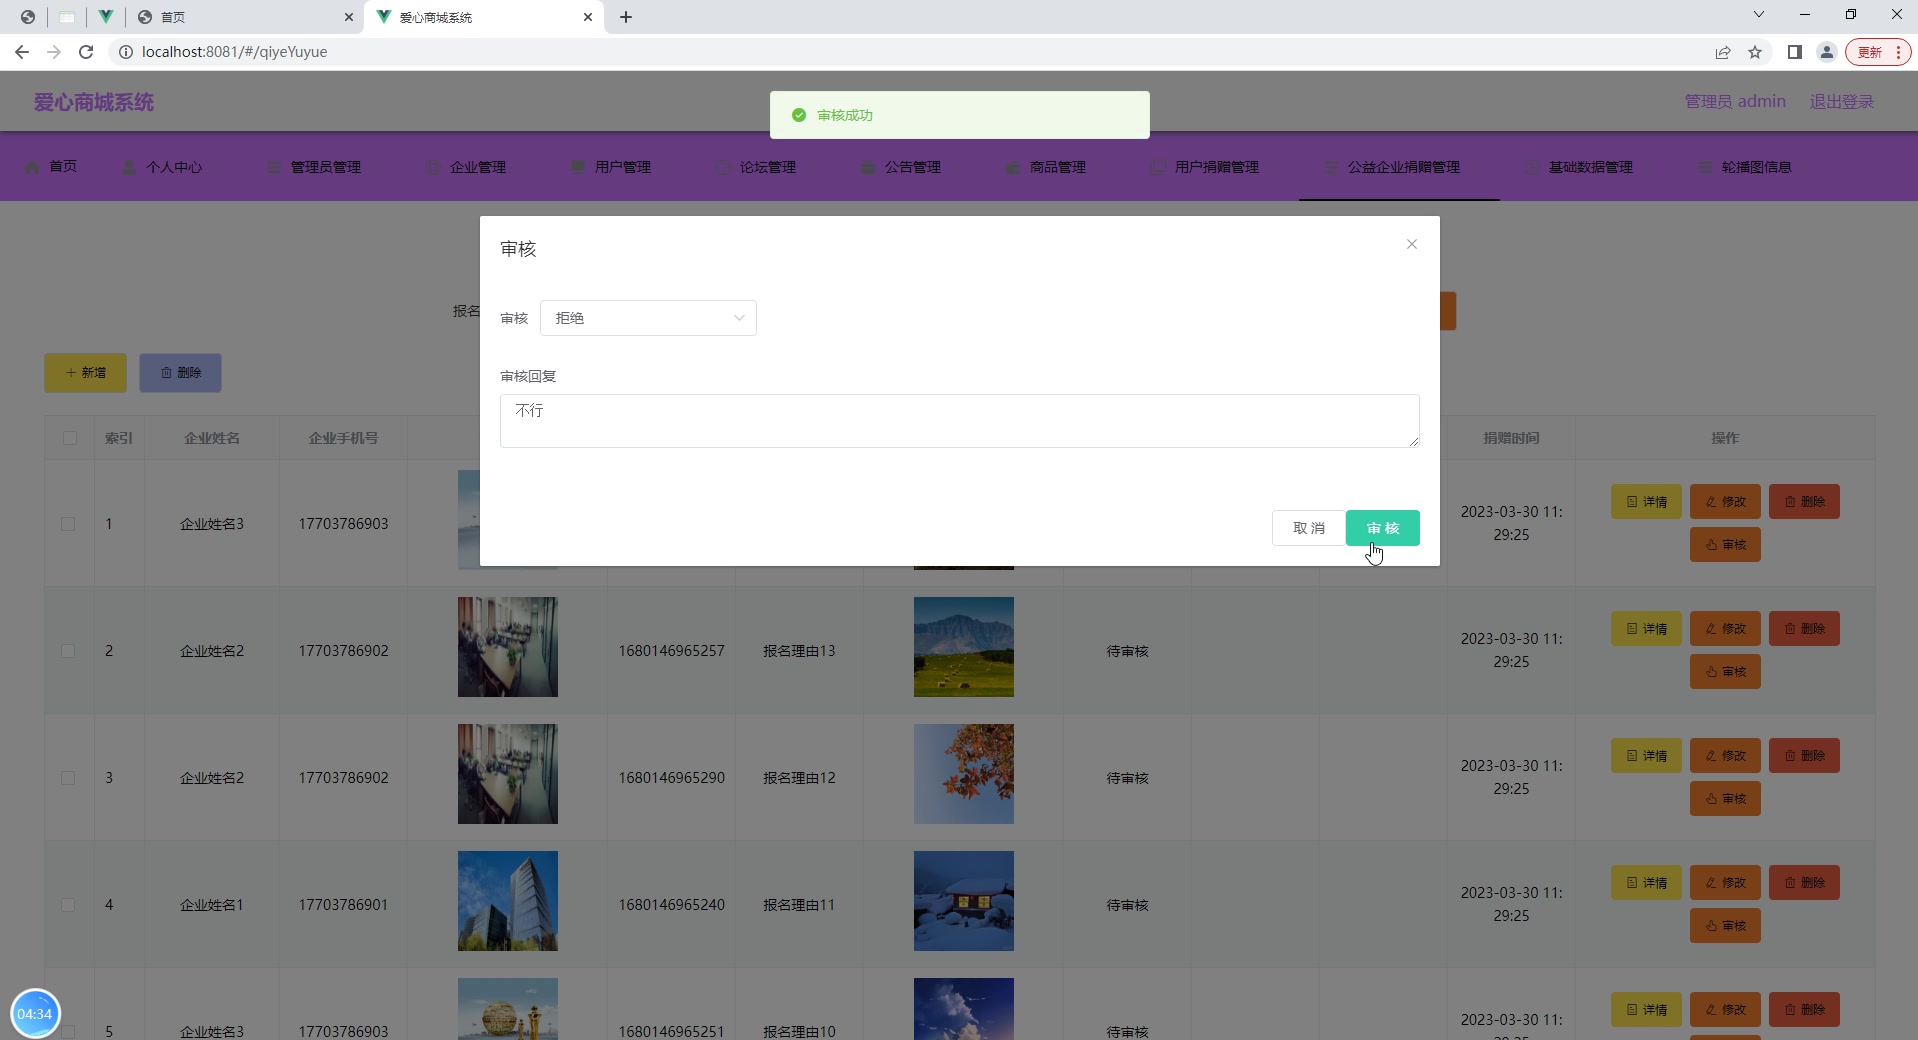Click the 管理员 admin label

[1735, 102]
